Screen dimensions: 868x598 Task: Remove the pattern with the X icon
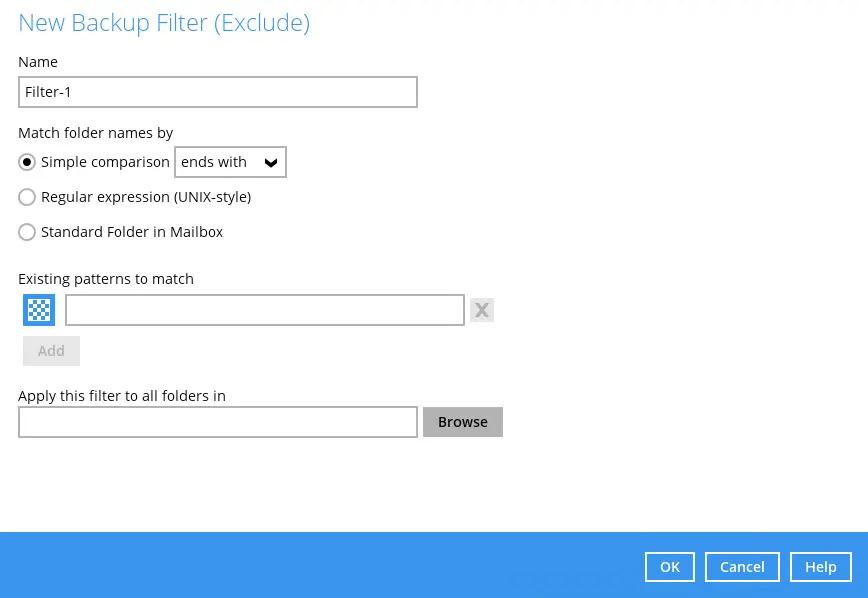482,310
